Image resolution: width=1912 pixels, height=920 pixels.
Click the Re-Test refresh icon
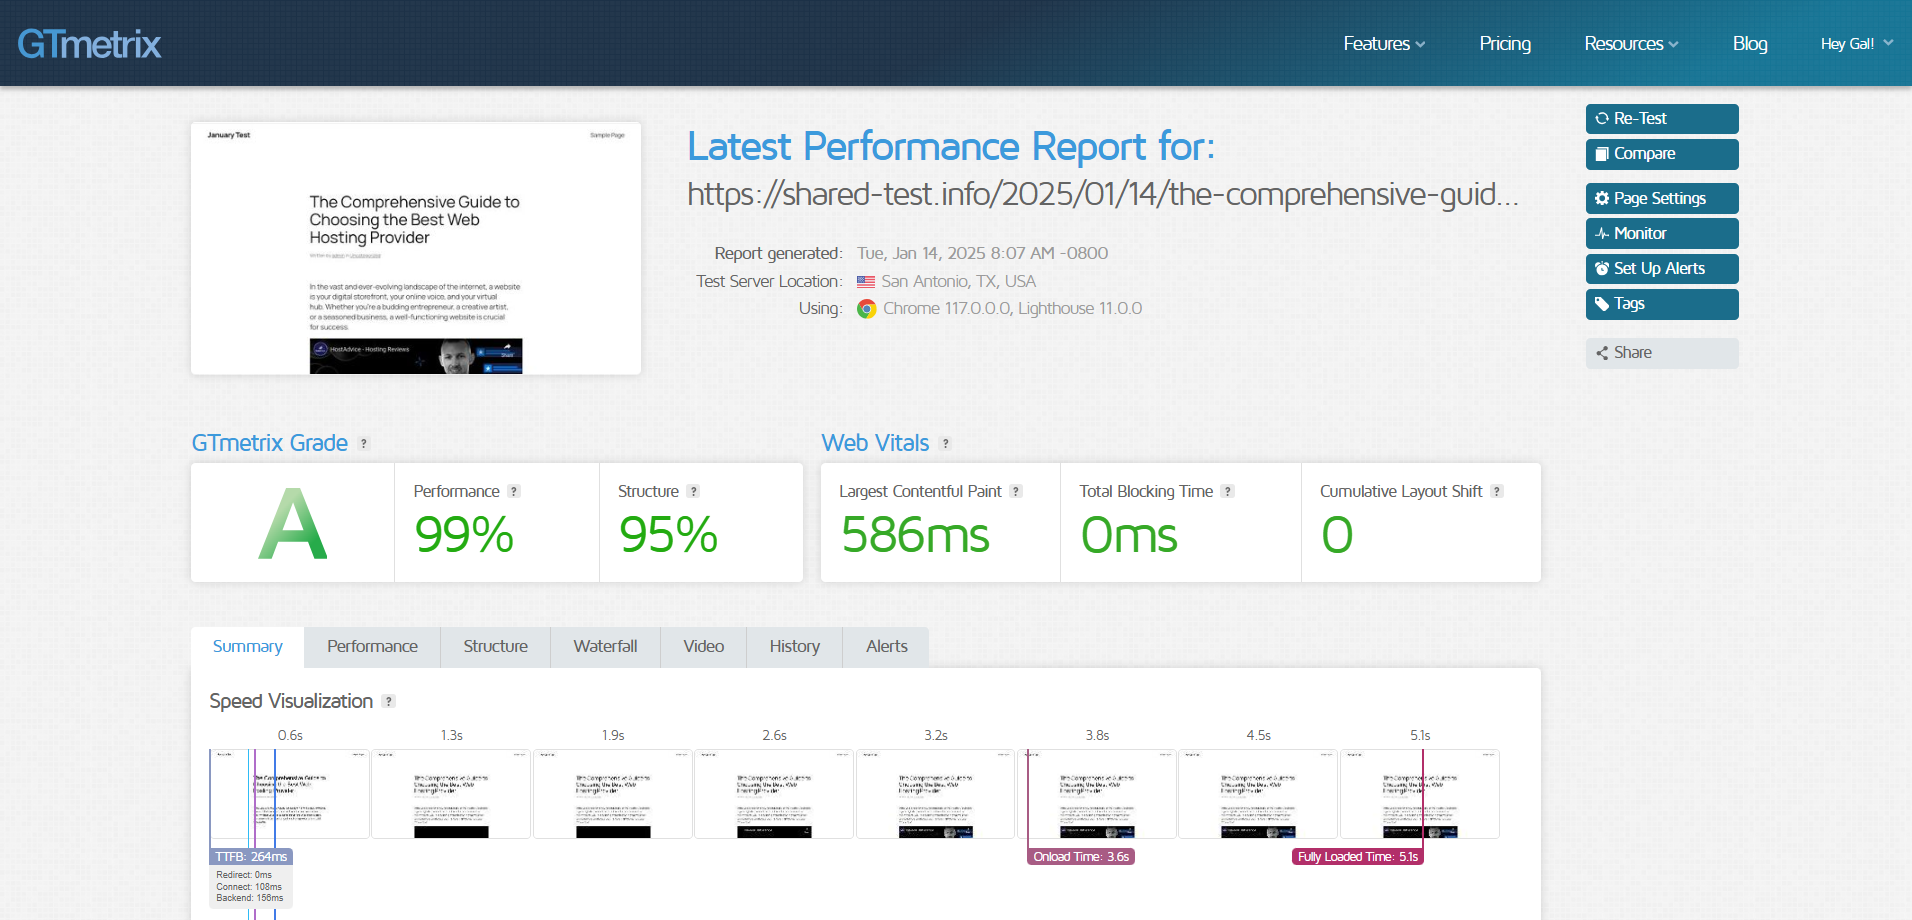coord(1602,118)
